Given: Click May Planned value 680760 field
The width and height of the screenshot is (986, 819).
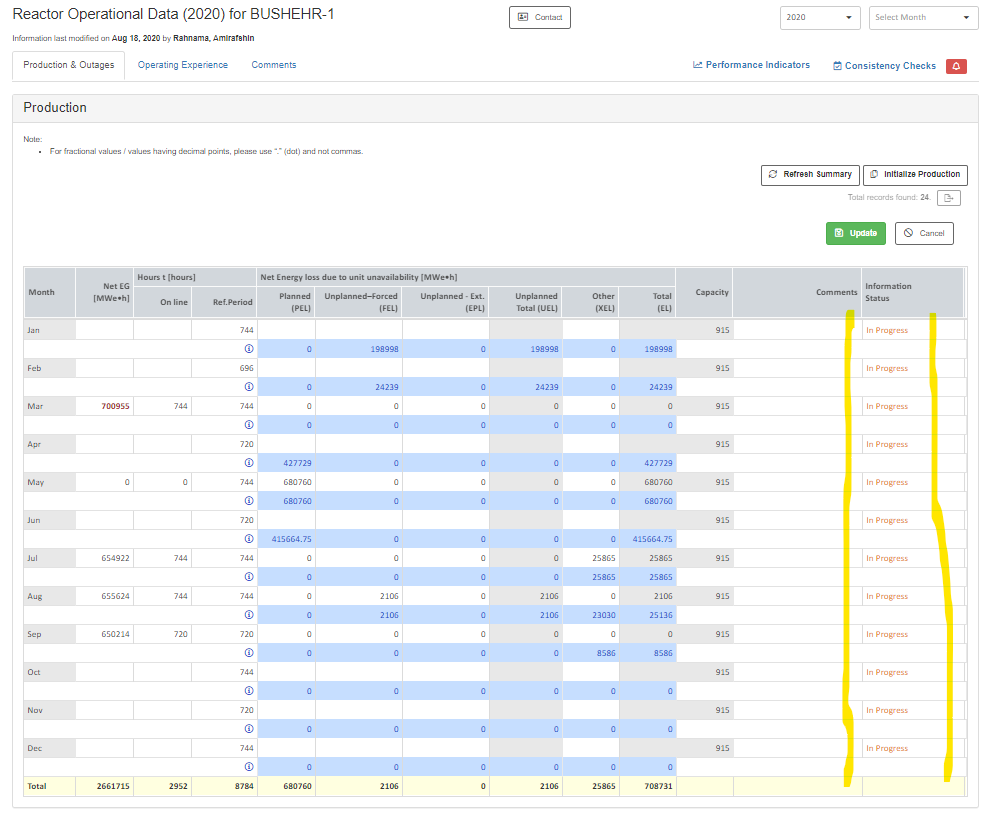Looking at the screenshot, I should (286, 482).
